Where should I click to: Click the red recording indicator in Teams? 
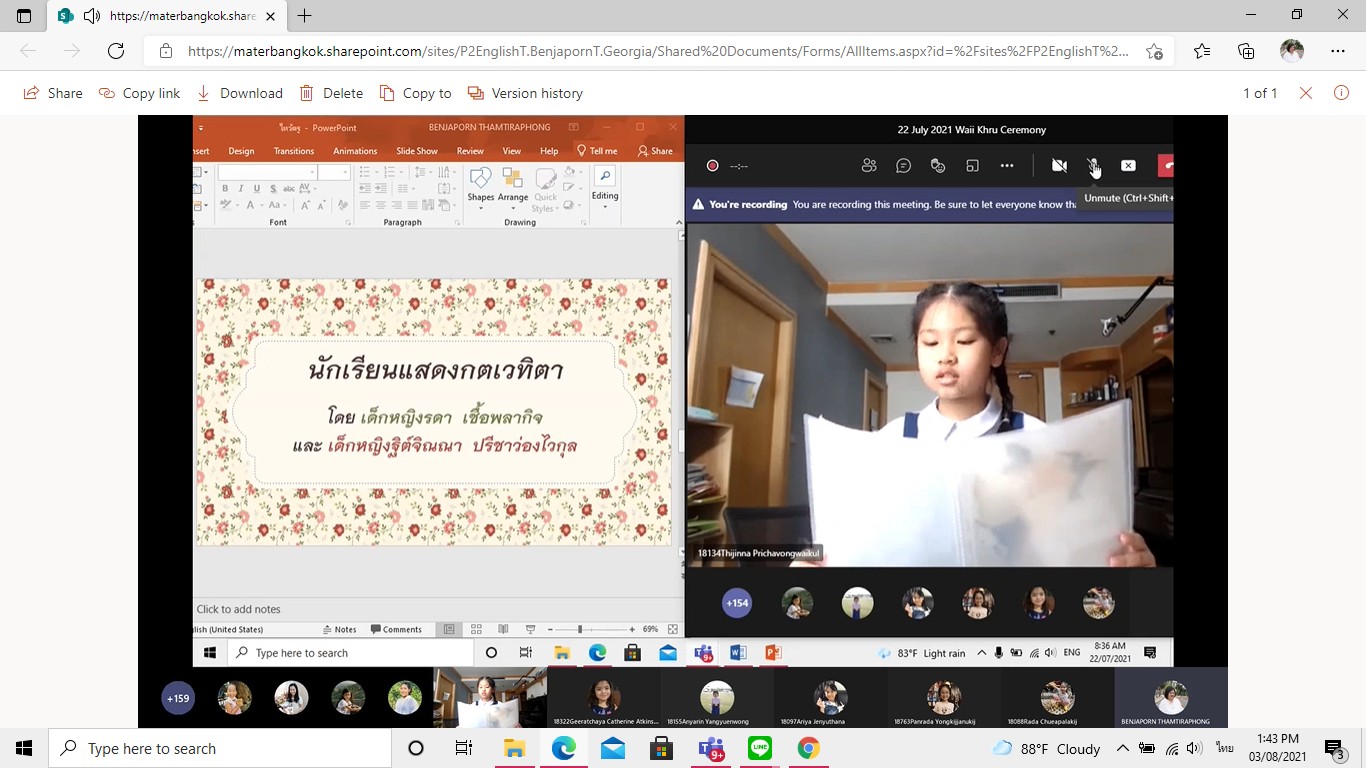coord(712,166)
